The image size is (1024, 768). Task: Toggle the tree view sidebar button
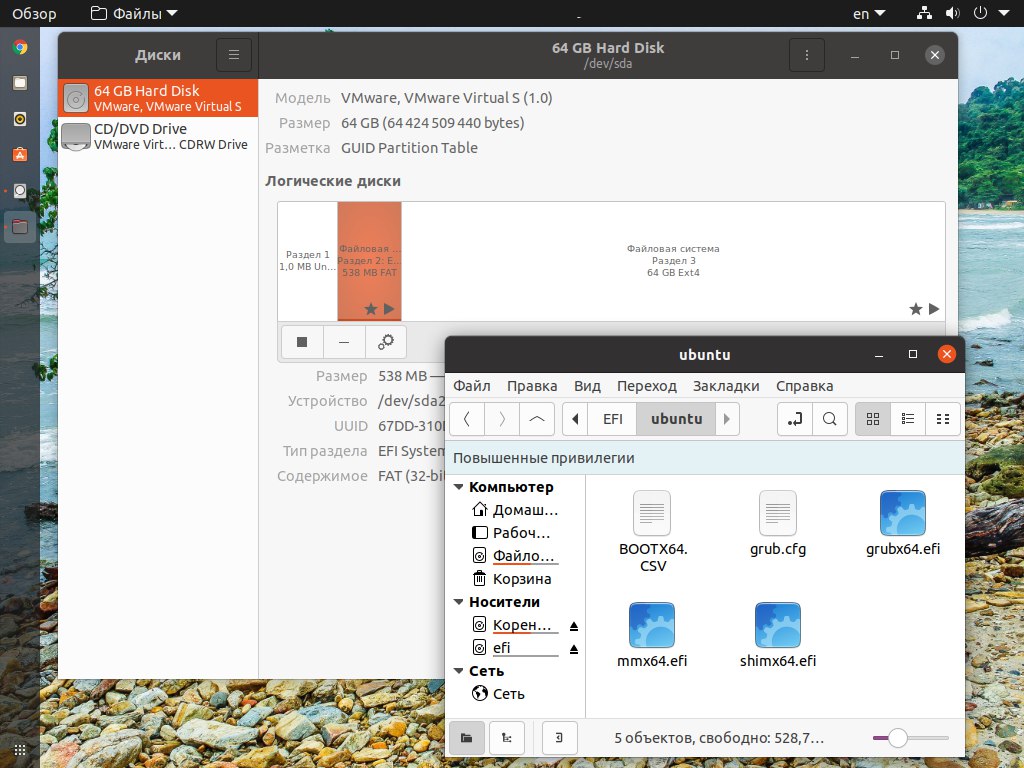(506, 737)
